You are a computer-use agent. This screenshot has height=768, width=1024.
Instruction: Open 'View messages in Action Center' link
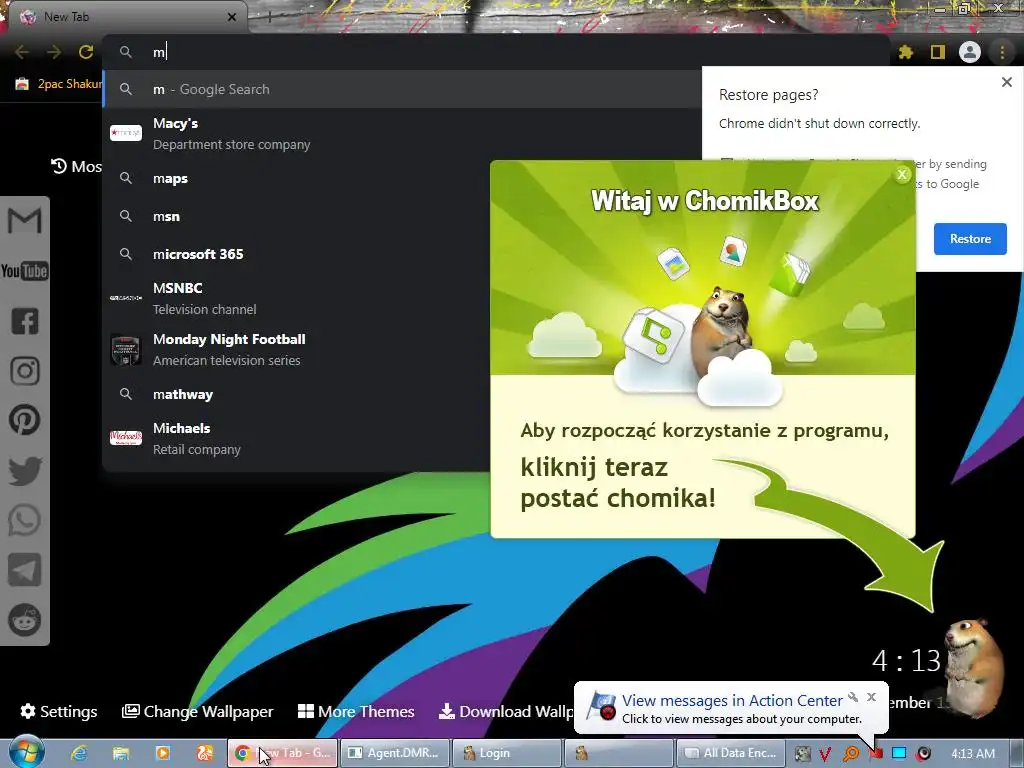731,701
